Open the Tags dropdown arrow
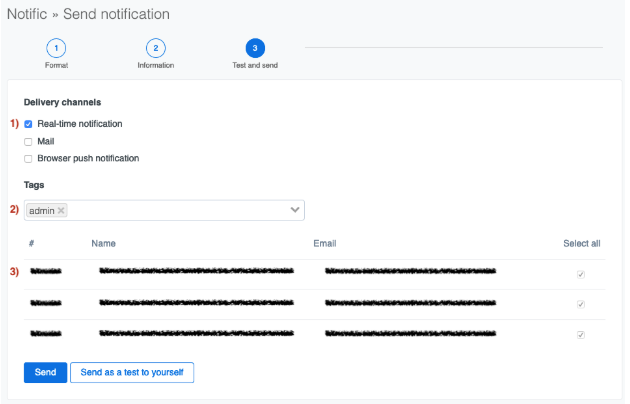This screenshot has height=404, width=630. 295,210
